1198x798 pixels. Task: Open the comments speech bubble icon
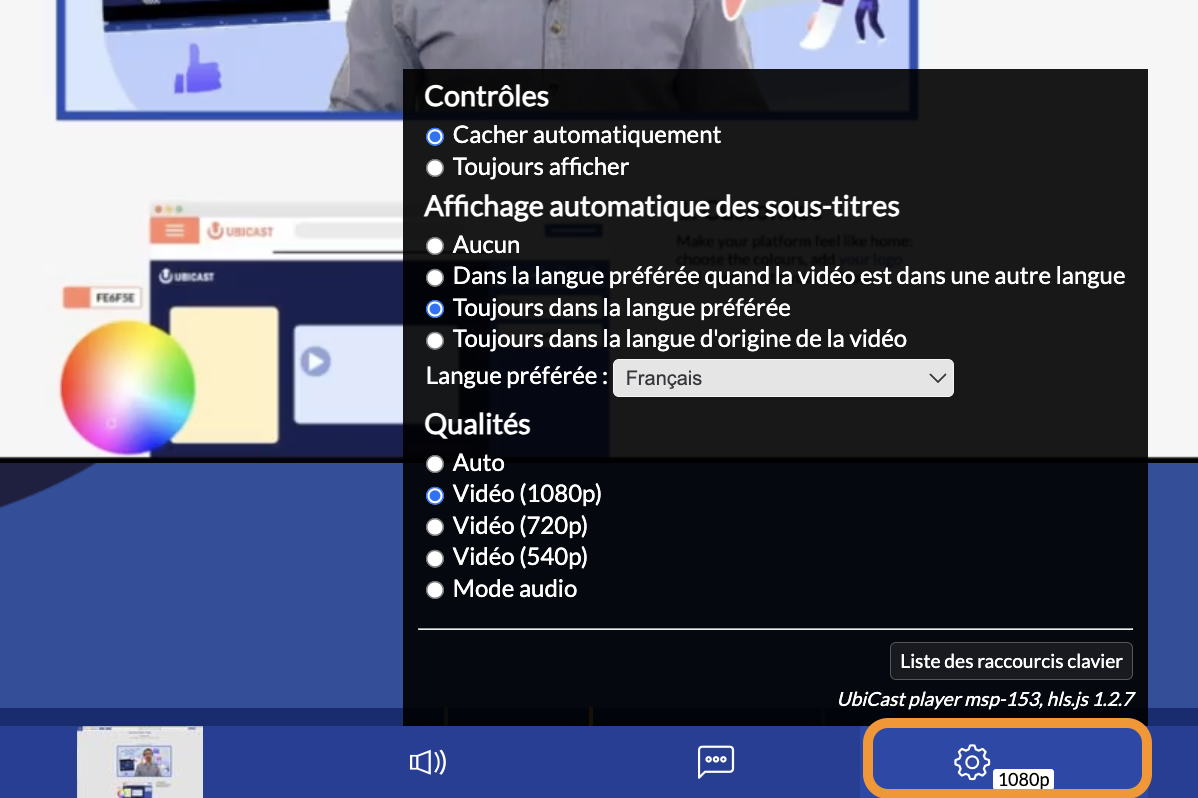tap(716, 761)
